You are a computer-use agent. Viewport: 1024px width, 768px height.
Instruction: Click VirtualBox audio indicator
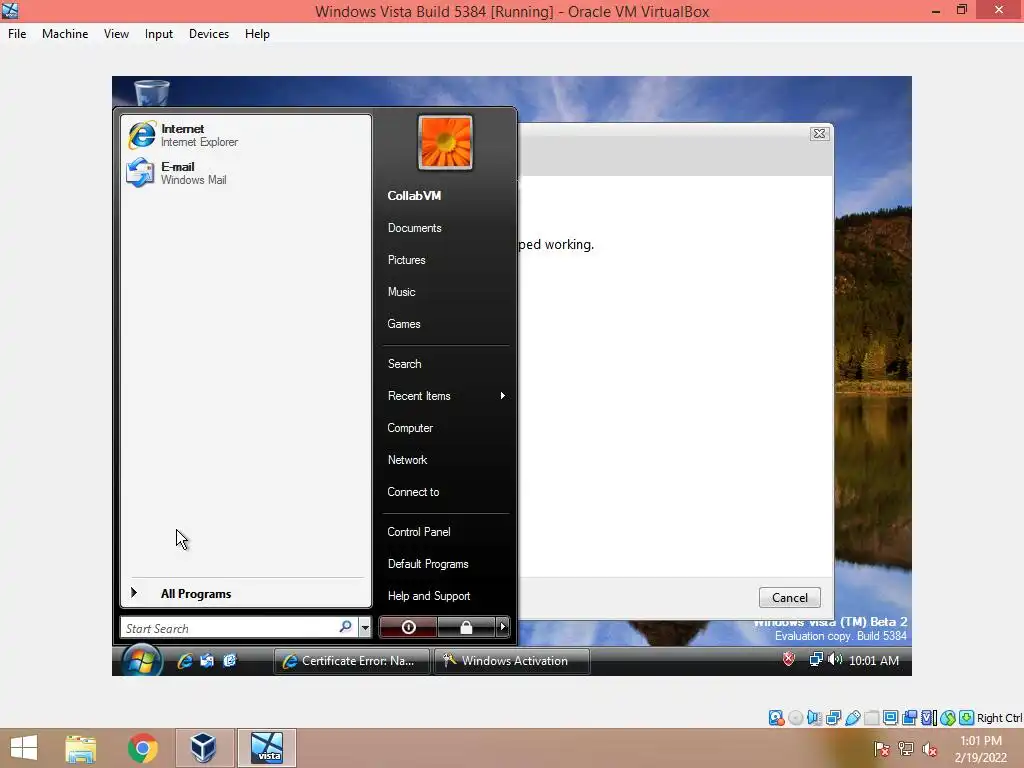(814, 718)
